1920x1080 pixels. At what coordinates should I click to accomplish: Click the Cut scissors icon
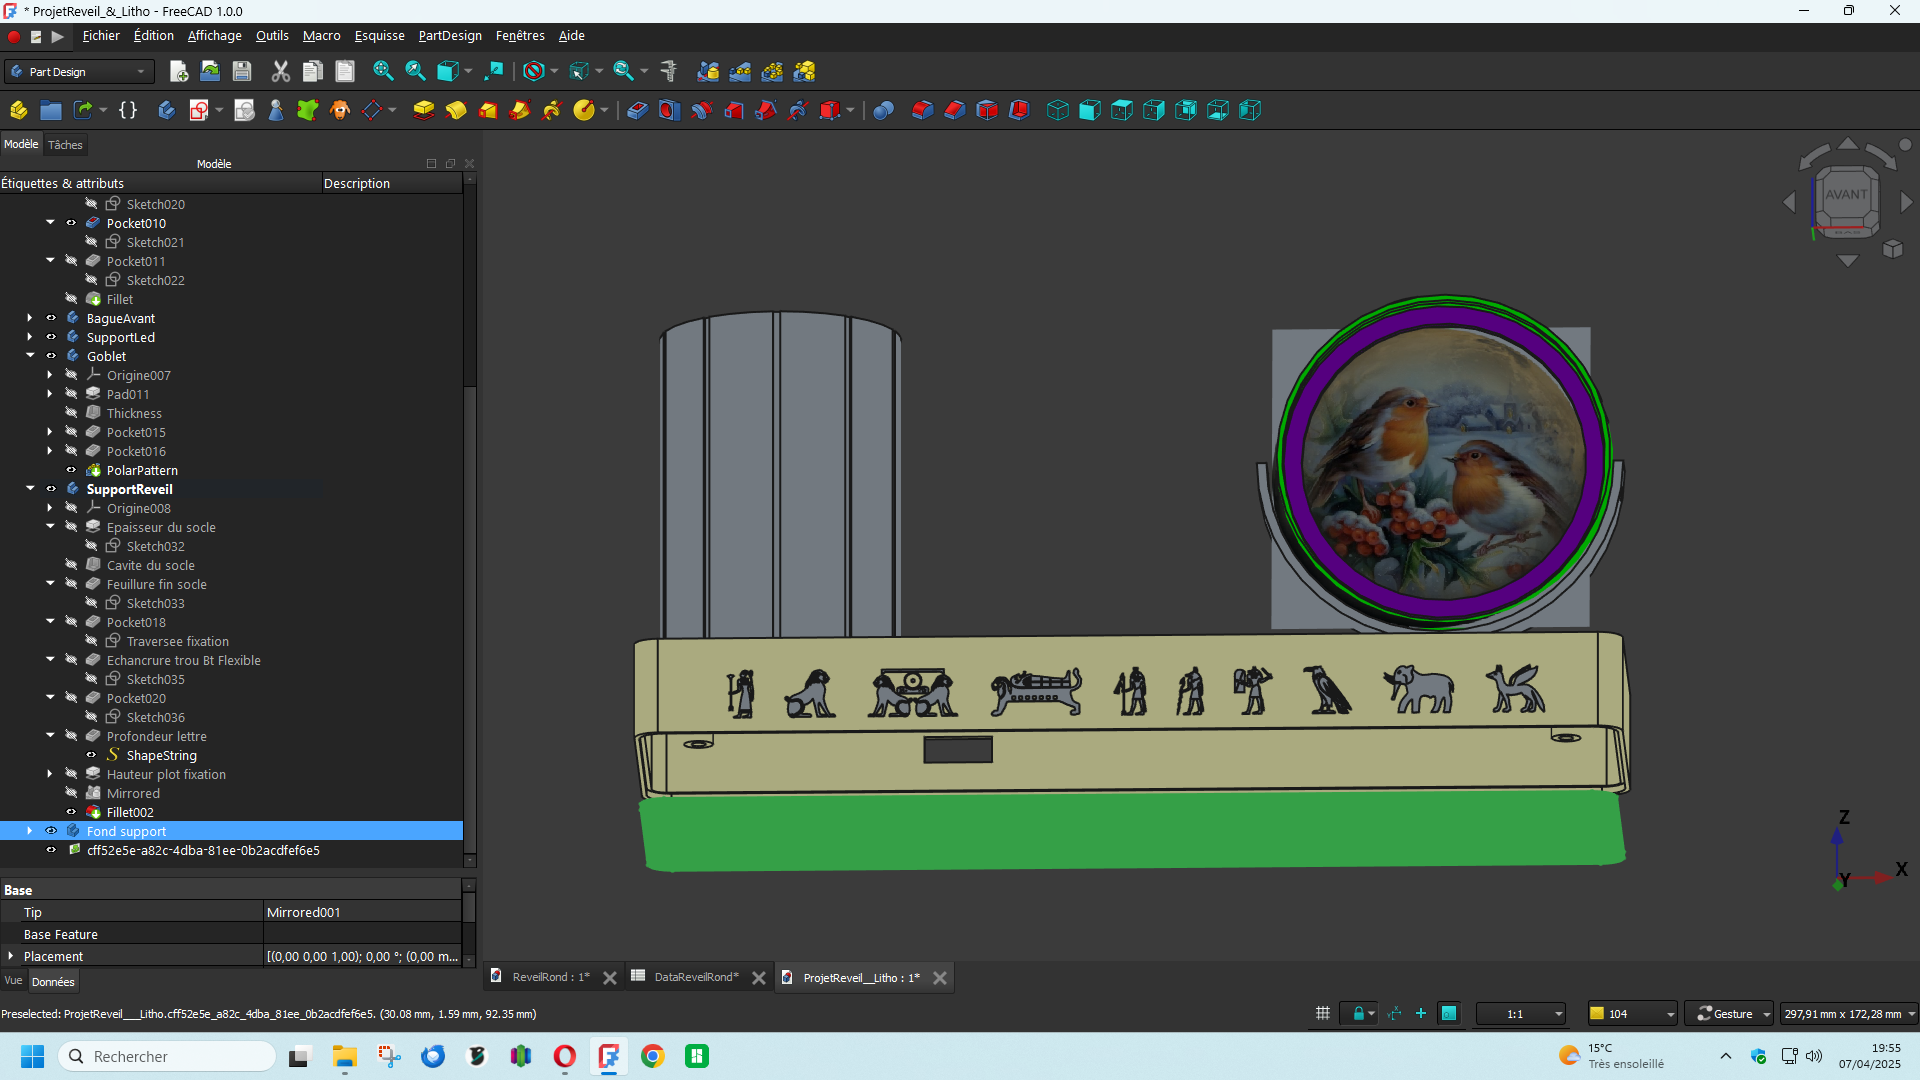click(x=280, y=71)
